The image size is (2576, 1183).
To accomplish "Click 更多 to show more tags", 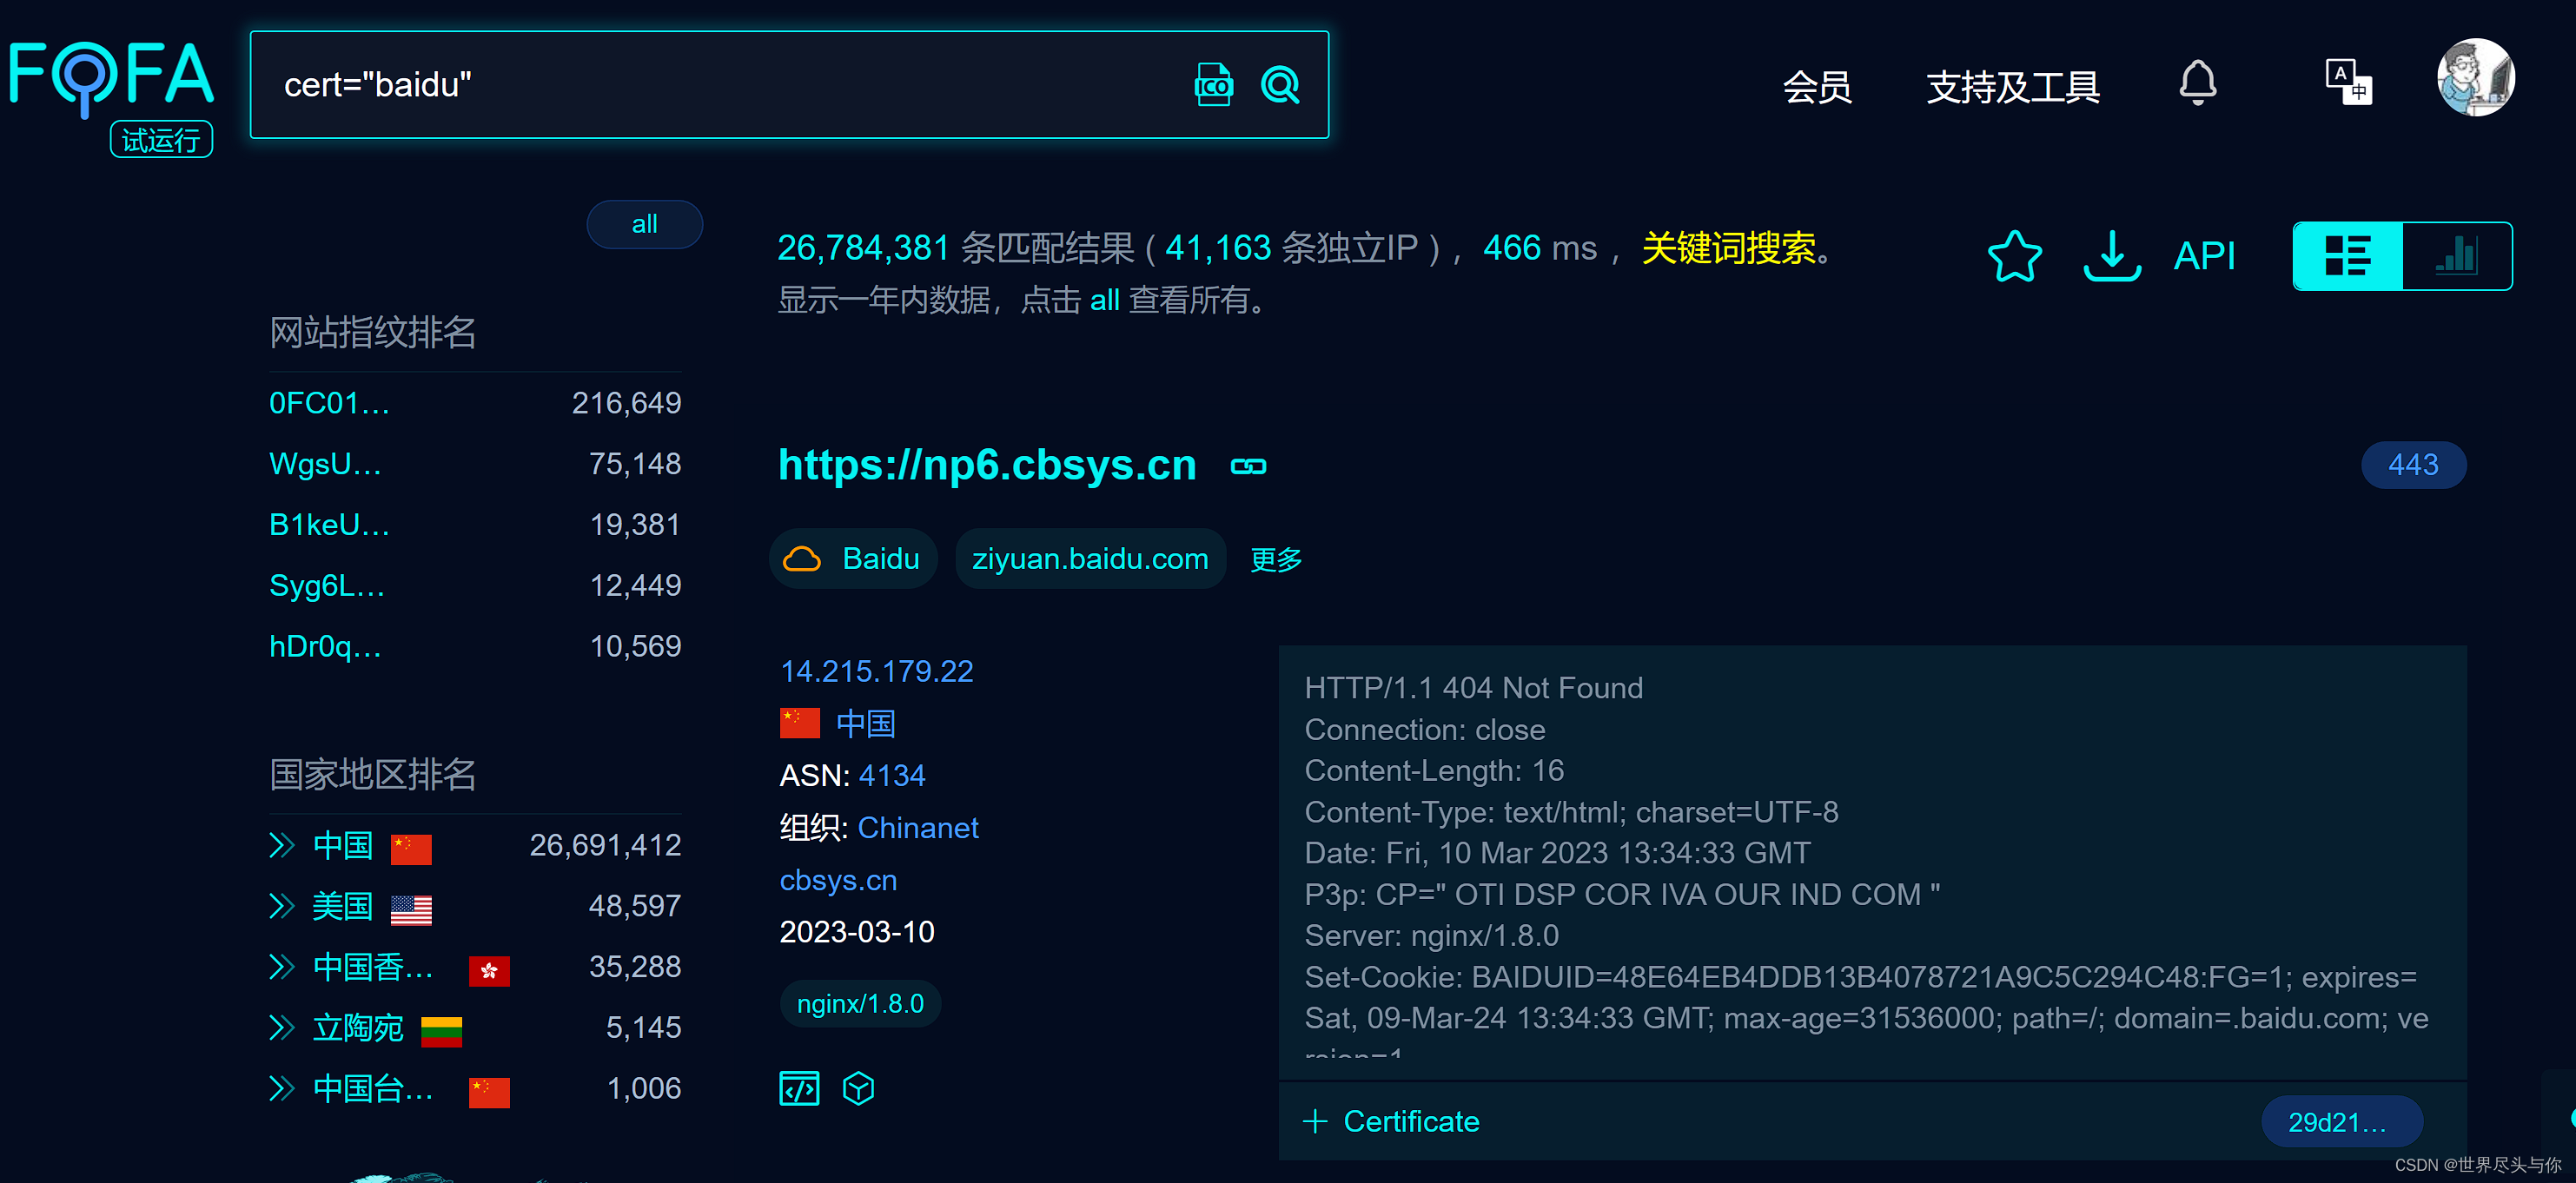I will coord(1276,559).
